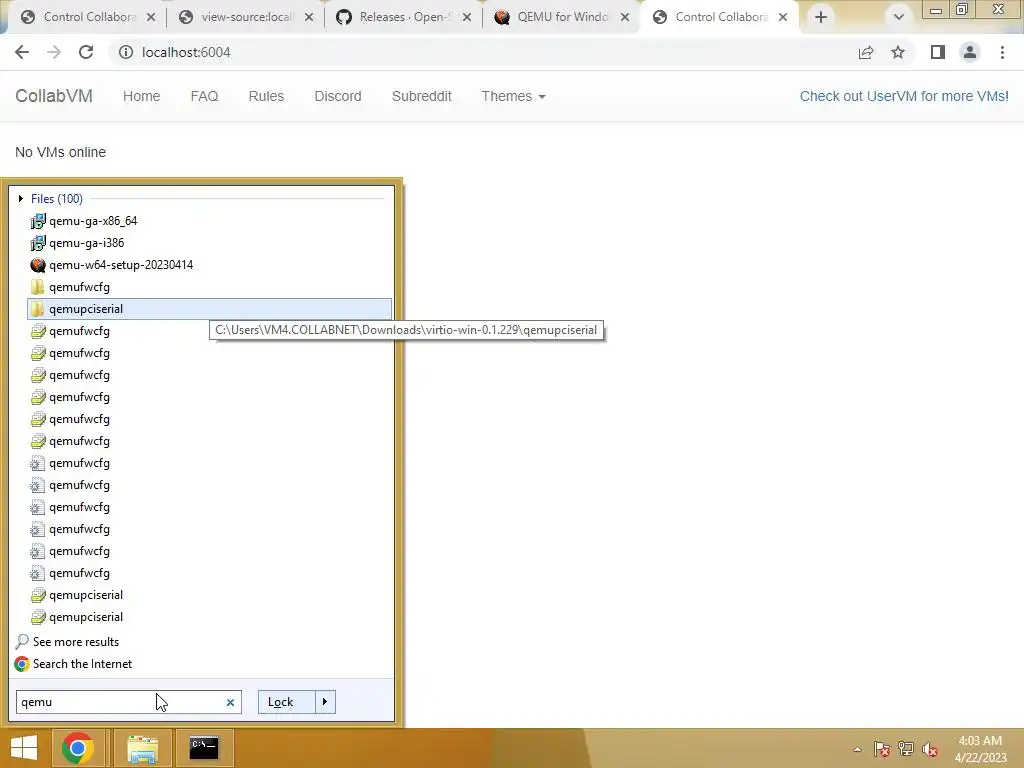Clear the qemu search text with X

[230, 702]
